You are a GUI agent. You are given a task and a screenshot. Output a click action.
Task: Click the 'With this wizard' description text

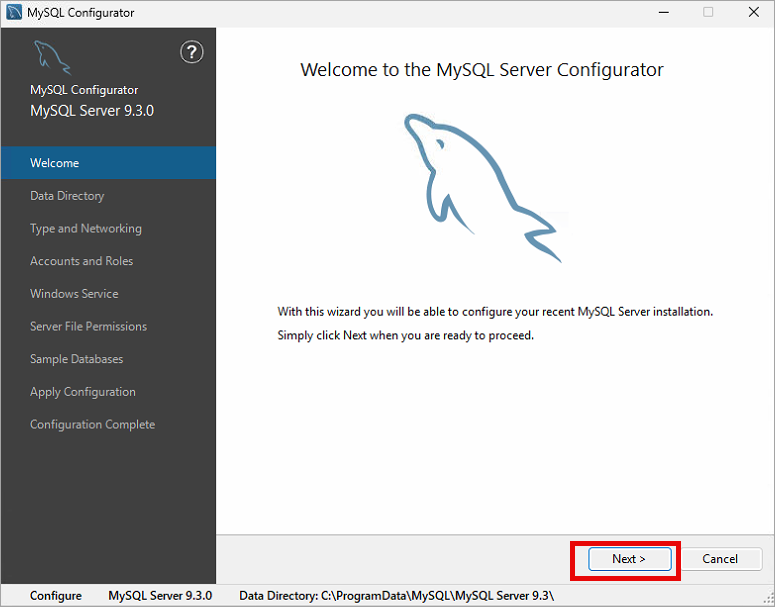[495, 311]
